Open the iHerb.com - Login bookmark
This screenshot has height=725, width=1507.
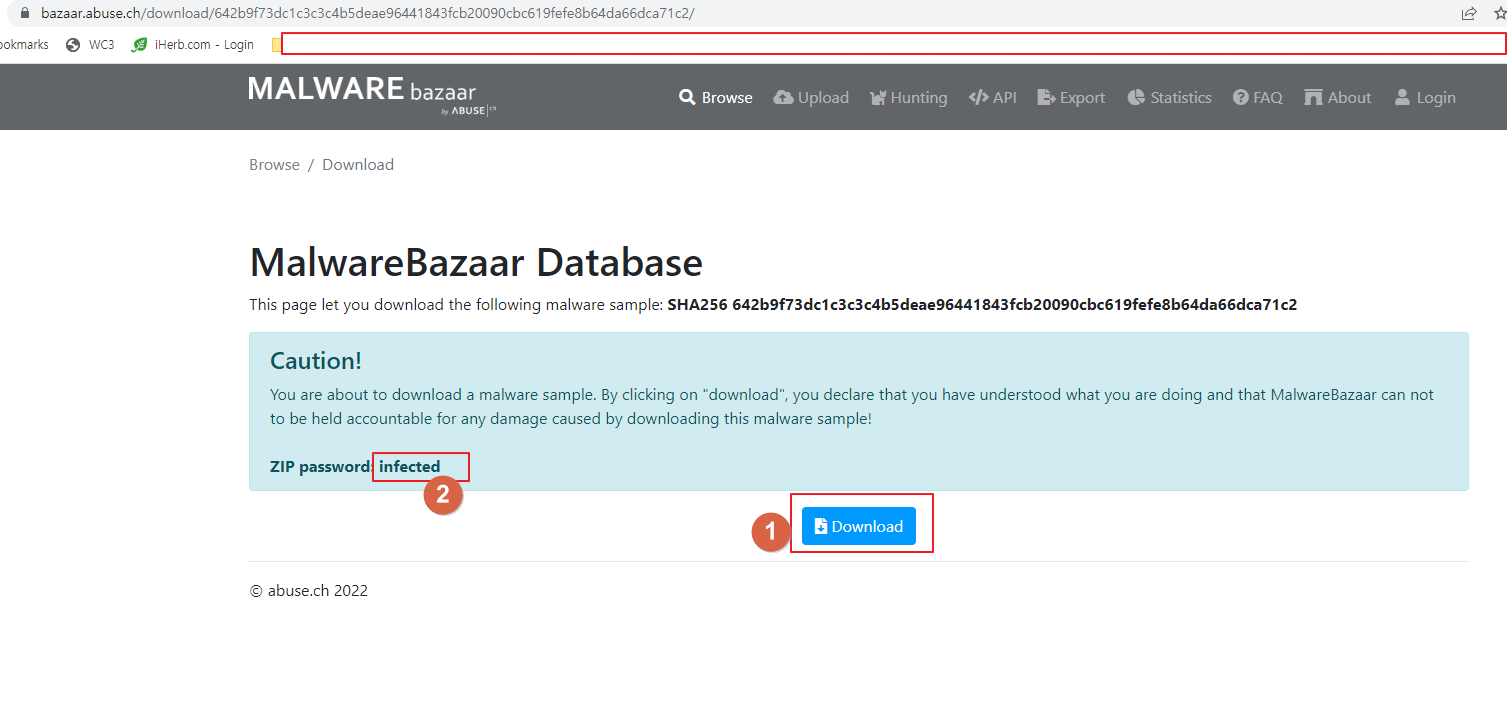(x=193, y=44)
